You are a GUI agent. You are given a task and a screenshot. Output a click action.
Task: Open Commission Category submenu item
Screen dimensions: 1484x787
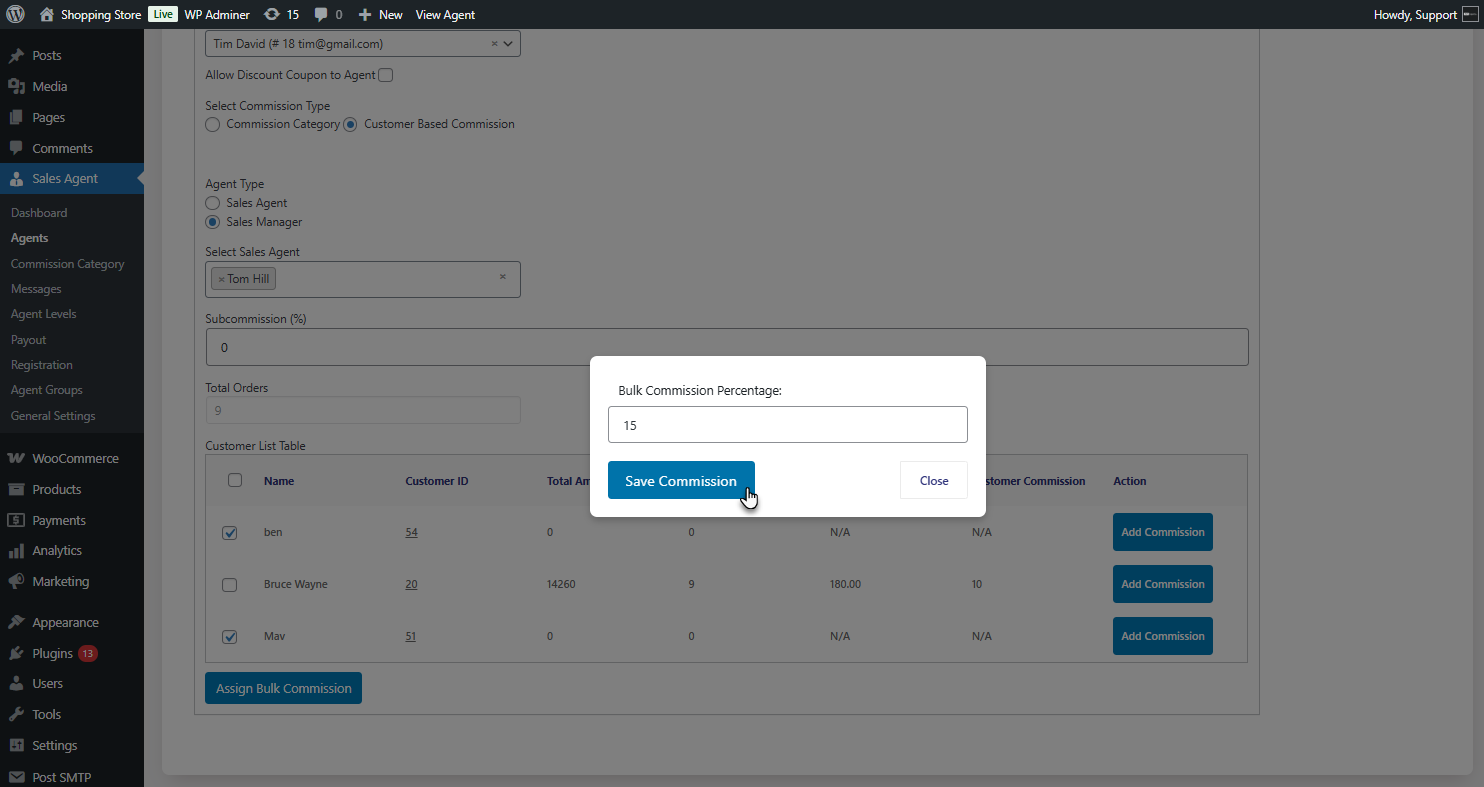click(x=68, y=264)
